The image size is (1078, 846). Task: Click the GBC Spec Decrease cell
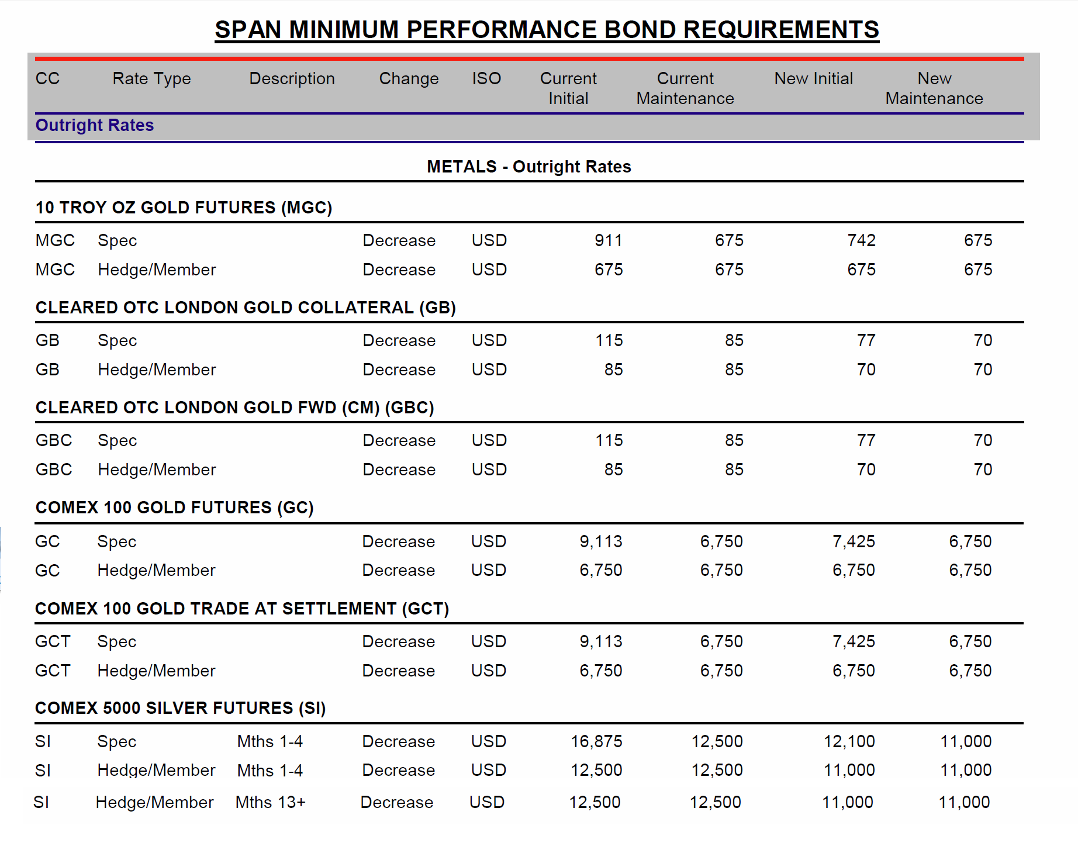[x=399, y=440]
